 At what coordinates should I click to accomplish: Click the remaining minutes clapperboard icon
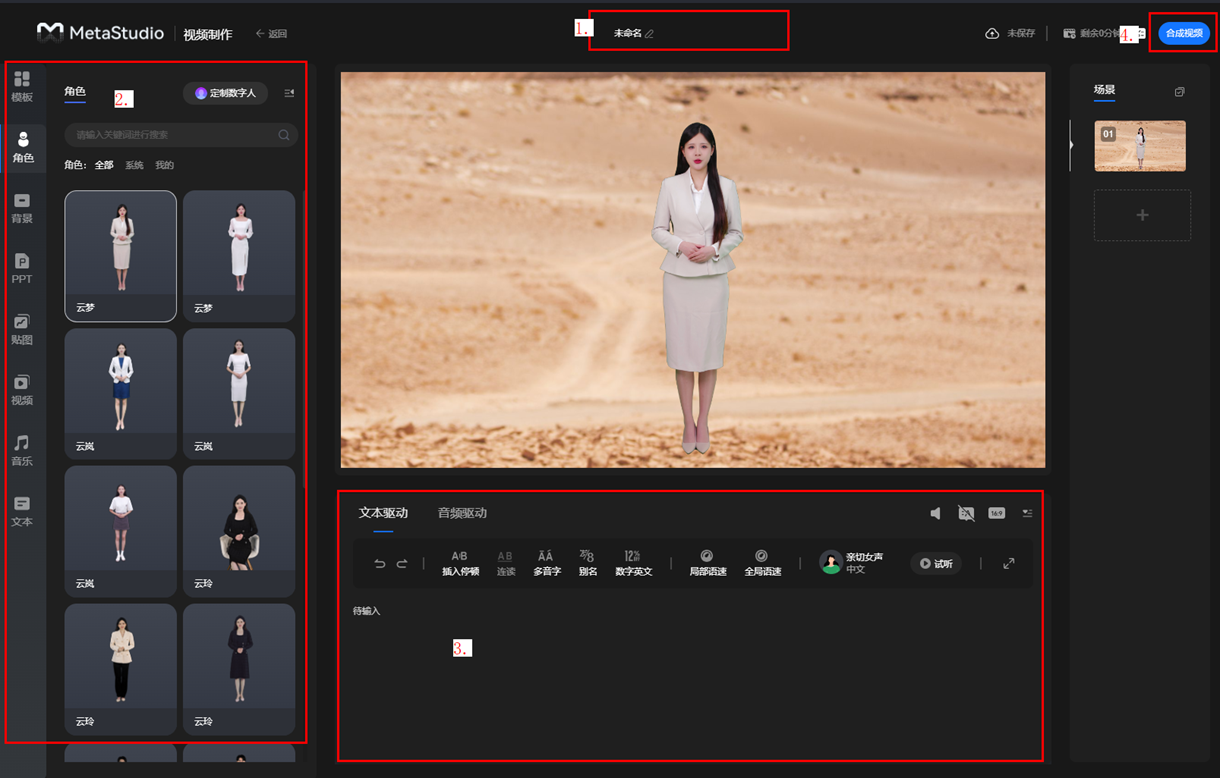click(x=1069, y=34)
